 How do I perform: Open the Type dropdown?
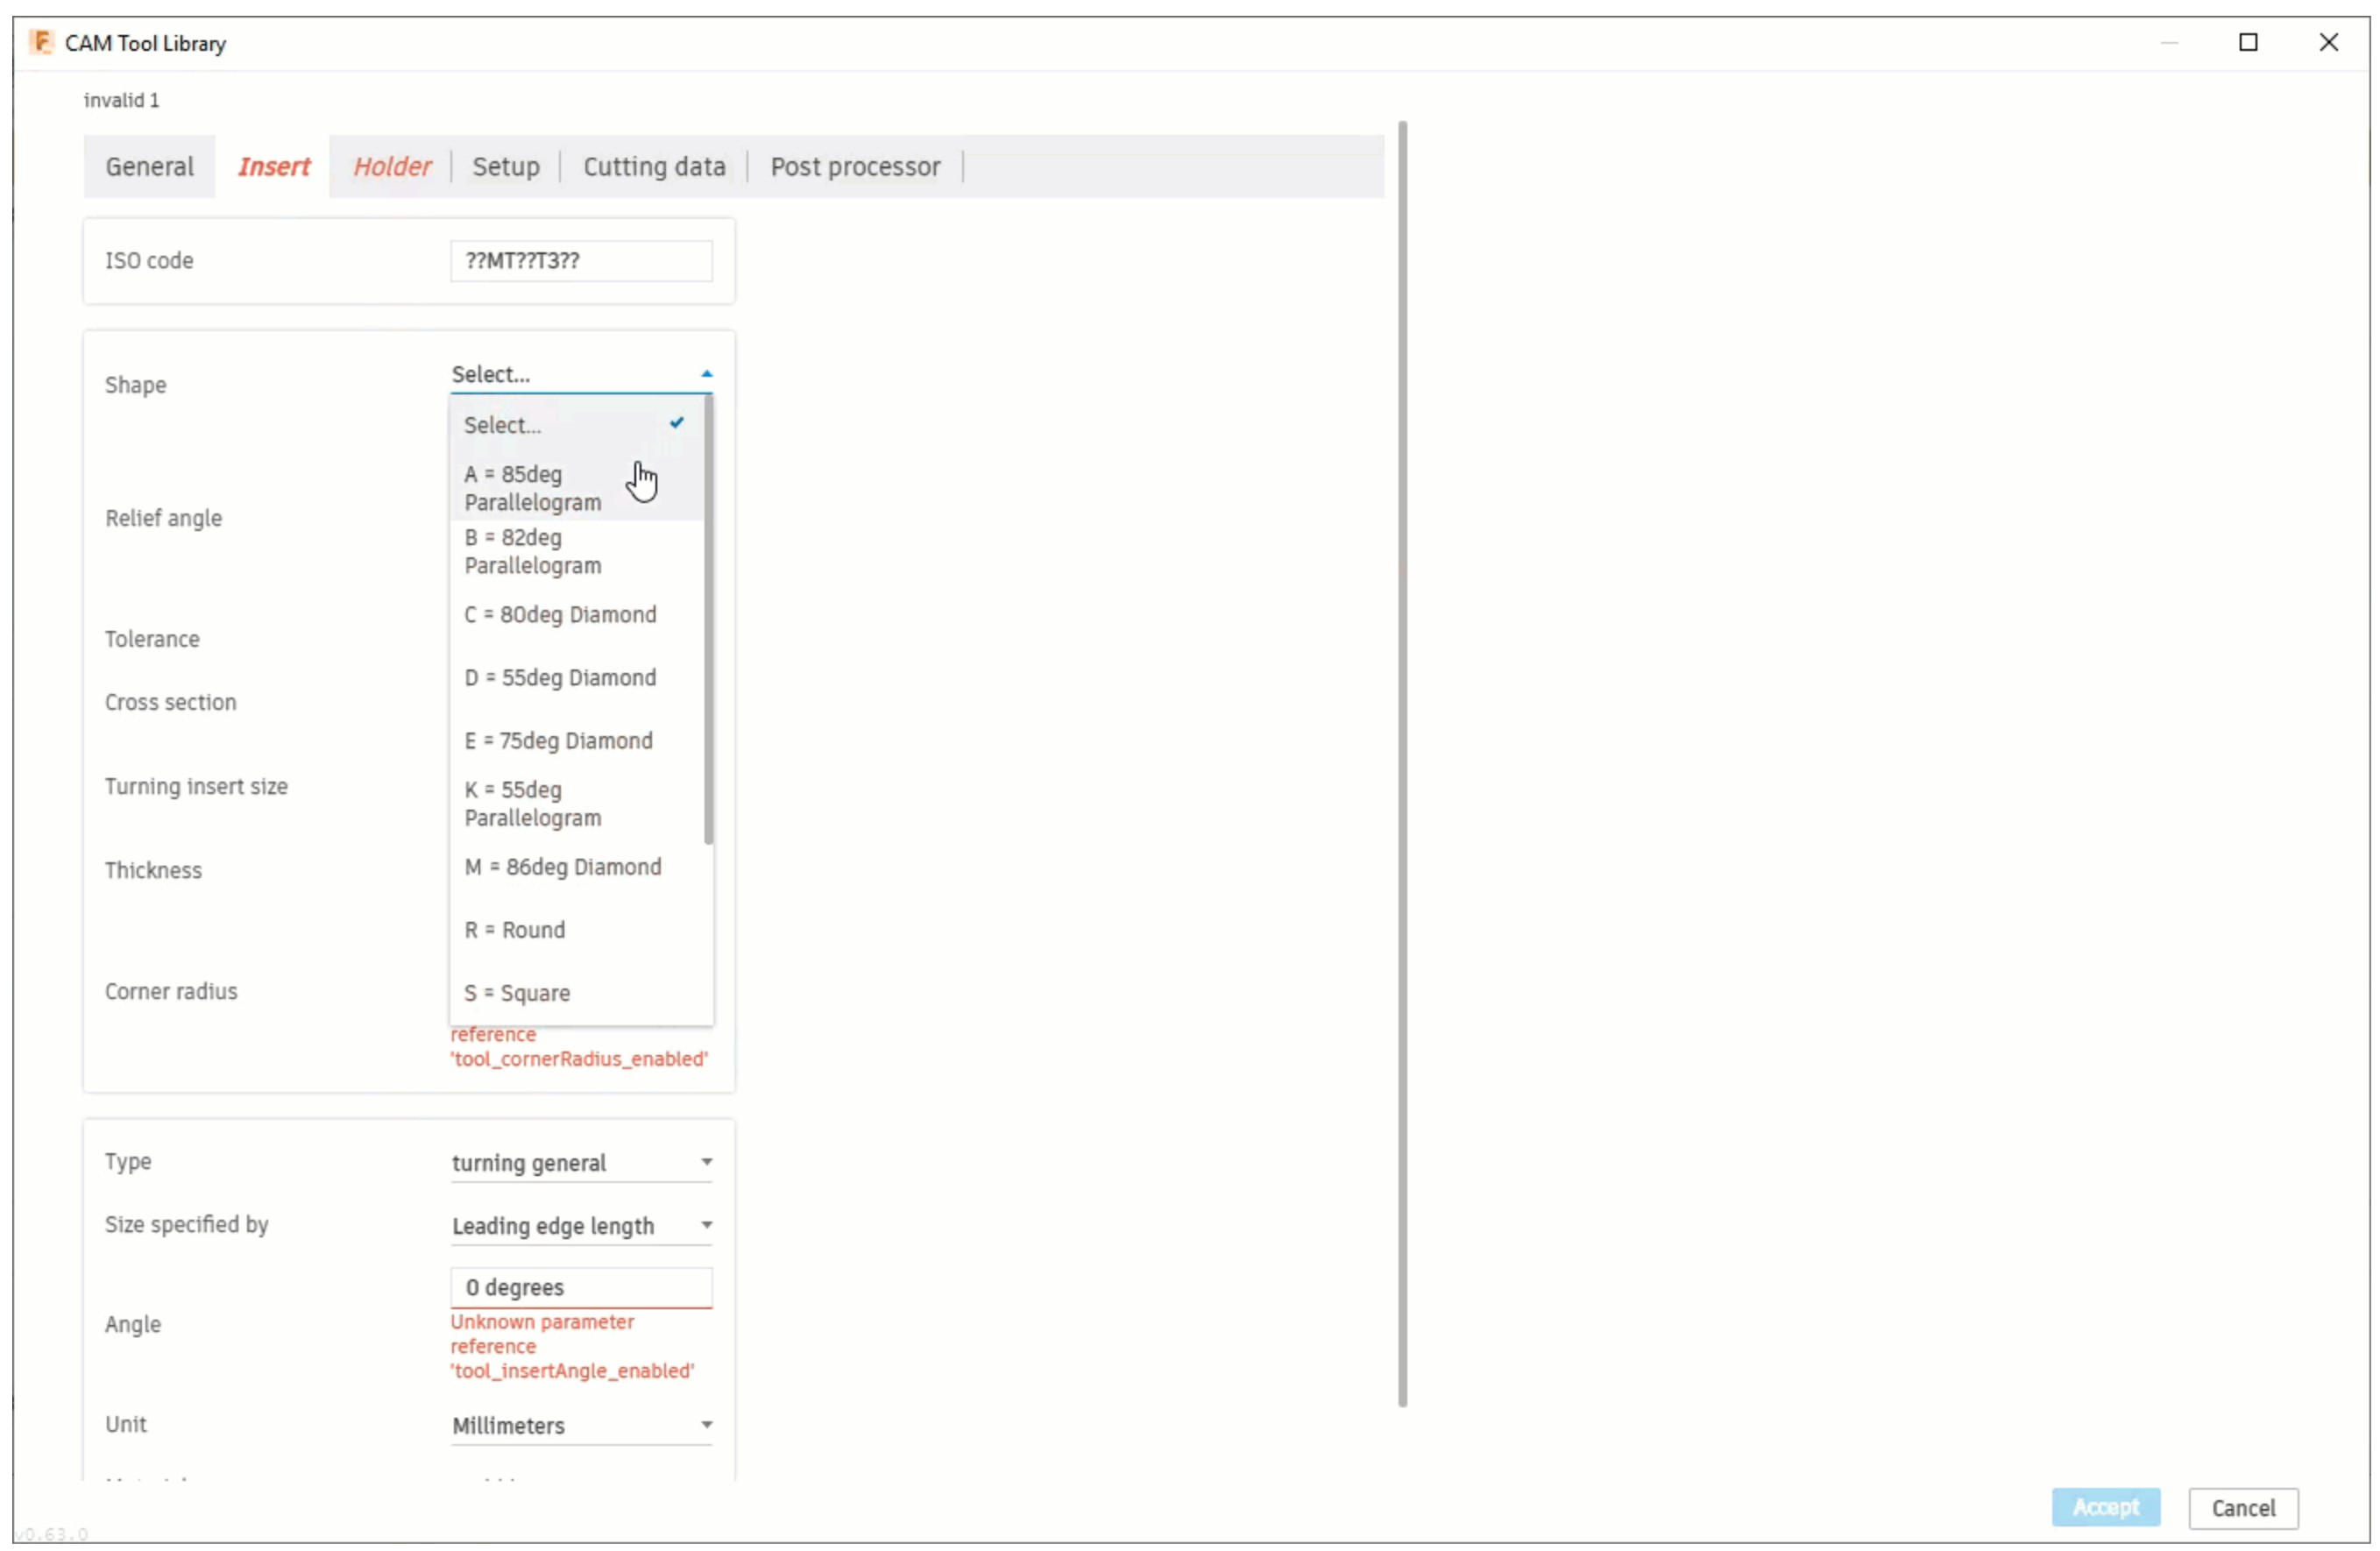pyautogui.click(x=580, y=1162)
